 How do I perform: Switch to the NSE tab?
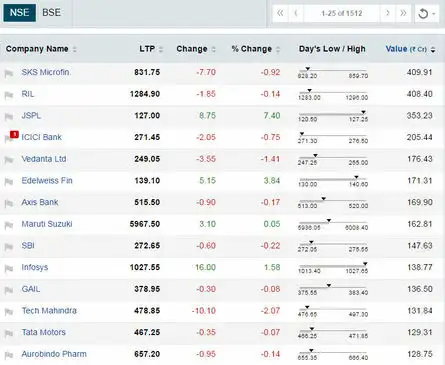click(x=19, y=13)
